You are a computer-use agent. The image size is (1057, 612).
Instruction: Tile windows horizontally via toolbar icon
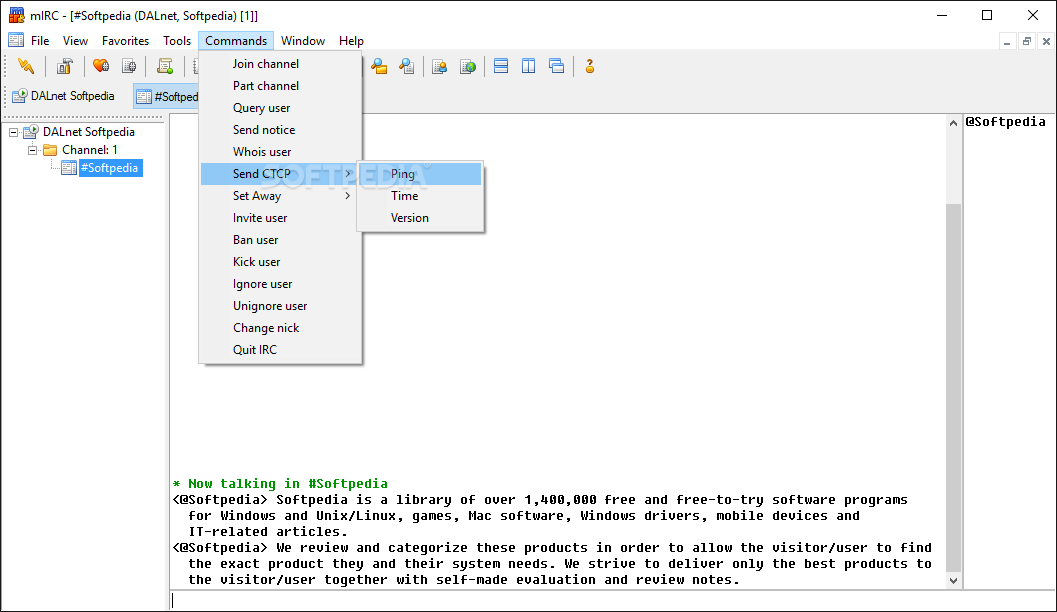click(x=501, y=66)
